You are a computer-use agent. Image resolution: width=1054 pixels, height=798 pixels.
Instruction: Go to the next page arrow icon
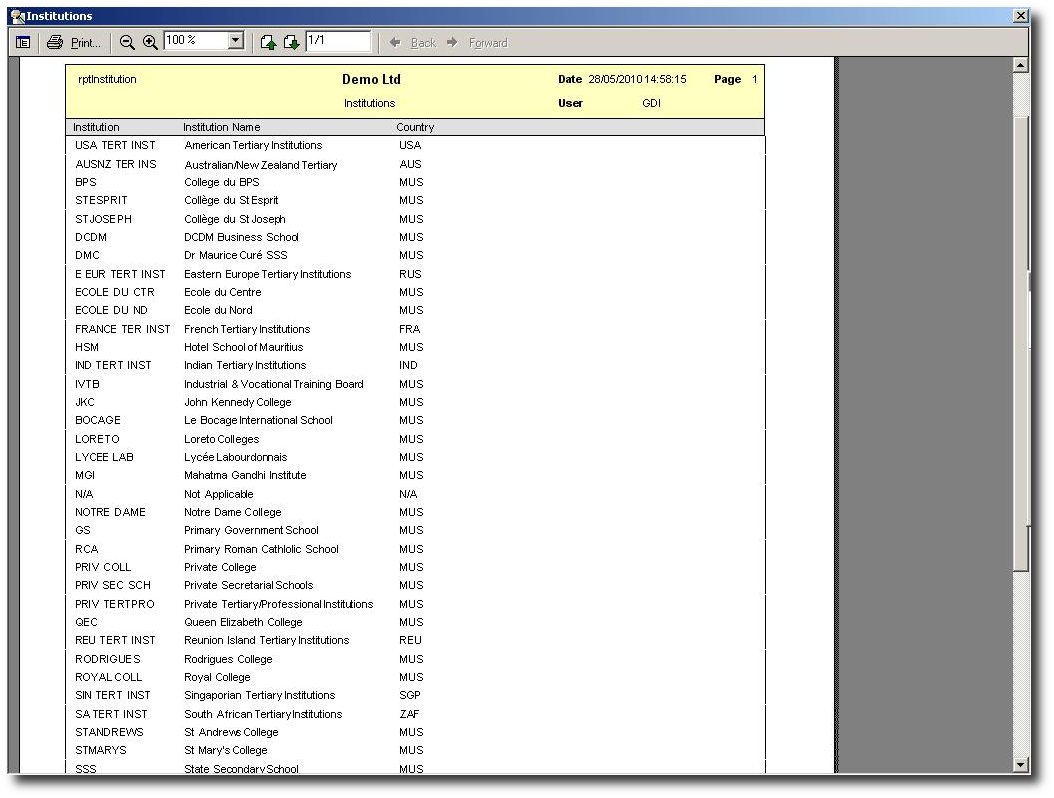(x=291, y=42)
